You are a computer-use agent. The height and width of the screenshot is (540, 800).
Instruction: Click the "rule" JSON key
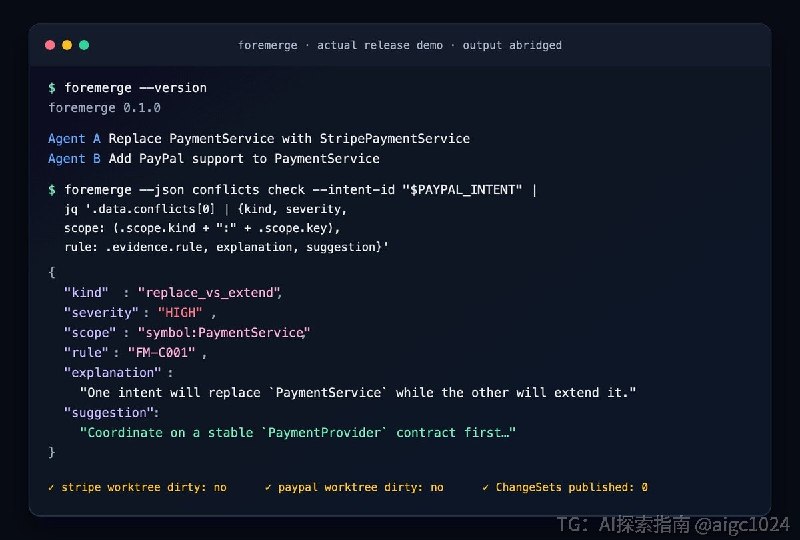[x=86, y=353]
